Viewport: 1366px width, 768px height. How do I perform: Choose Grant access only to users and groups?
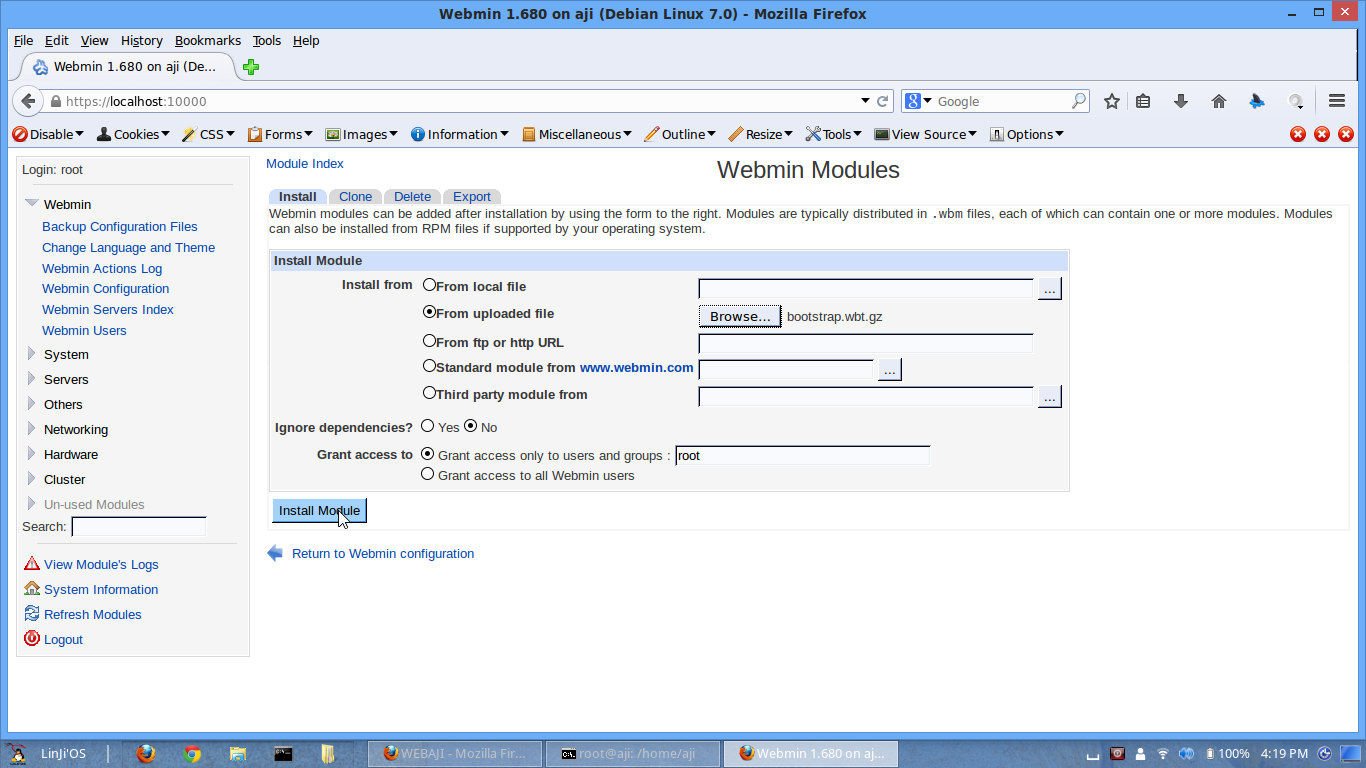(428, 454)
